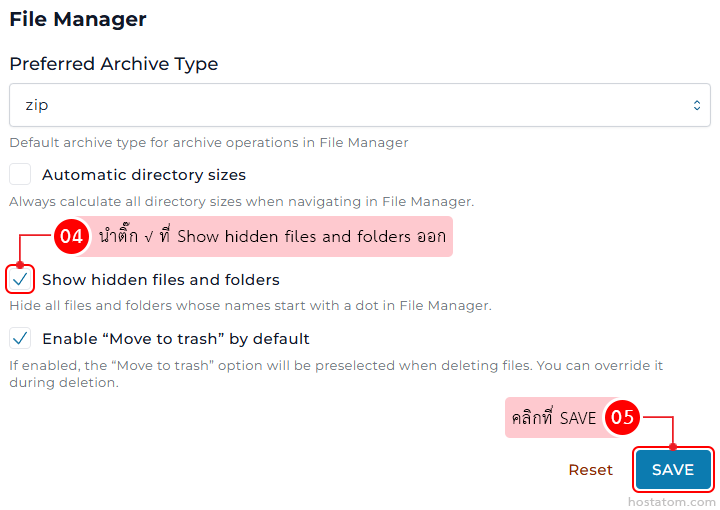Click the Automatic directory sizes label
Image resolution: width=720 pixels, height=510 pixels.
pyautogui.click(x=144, y=175)
